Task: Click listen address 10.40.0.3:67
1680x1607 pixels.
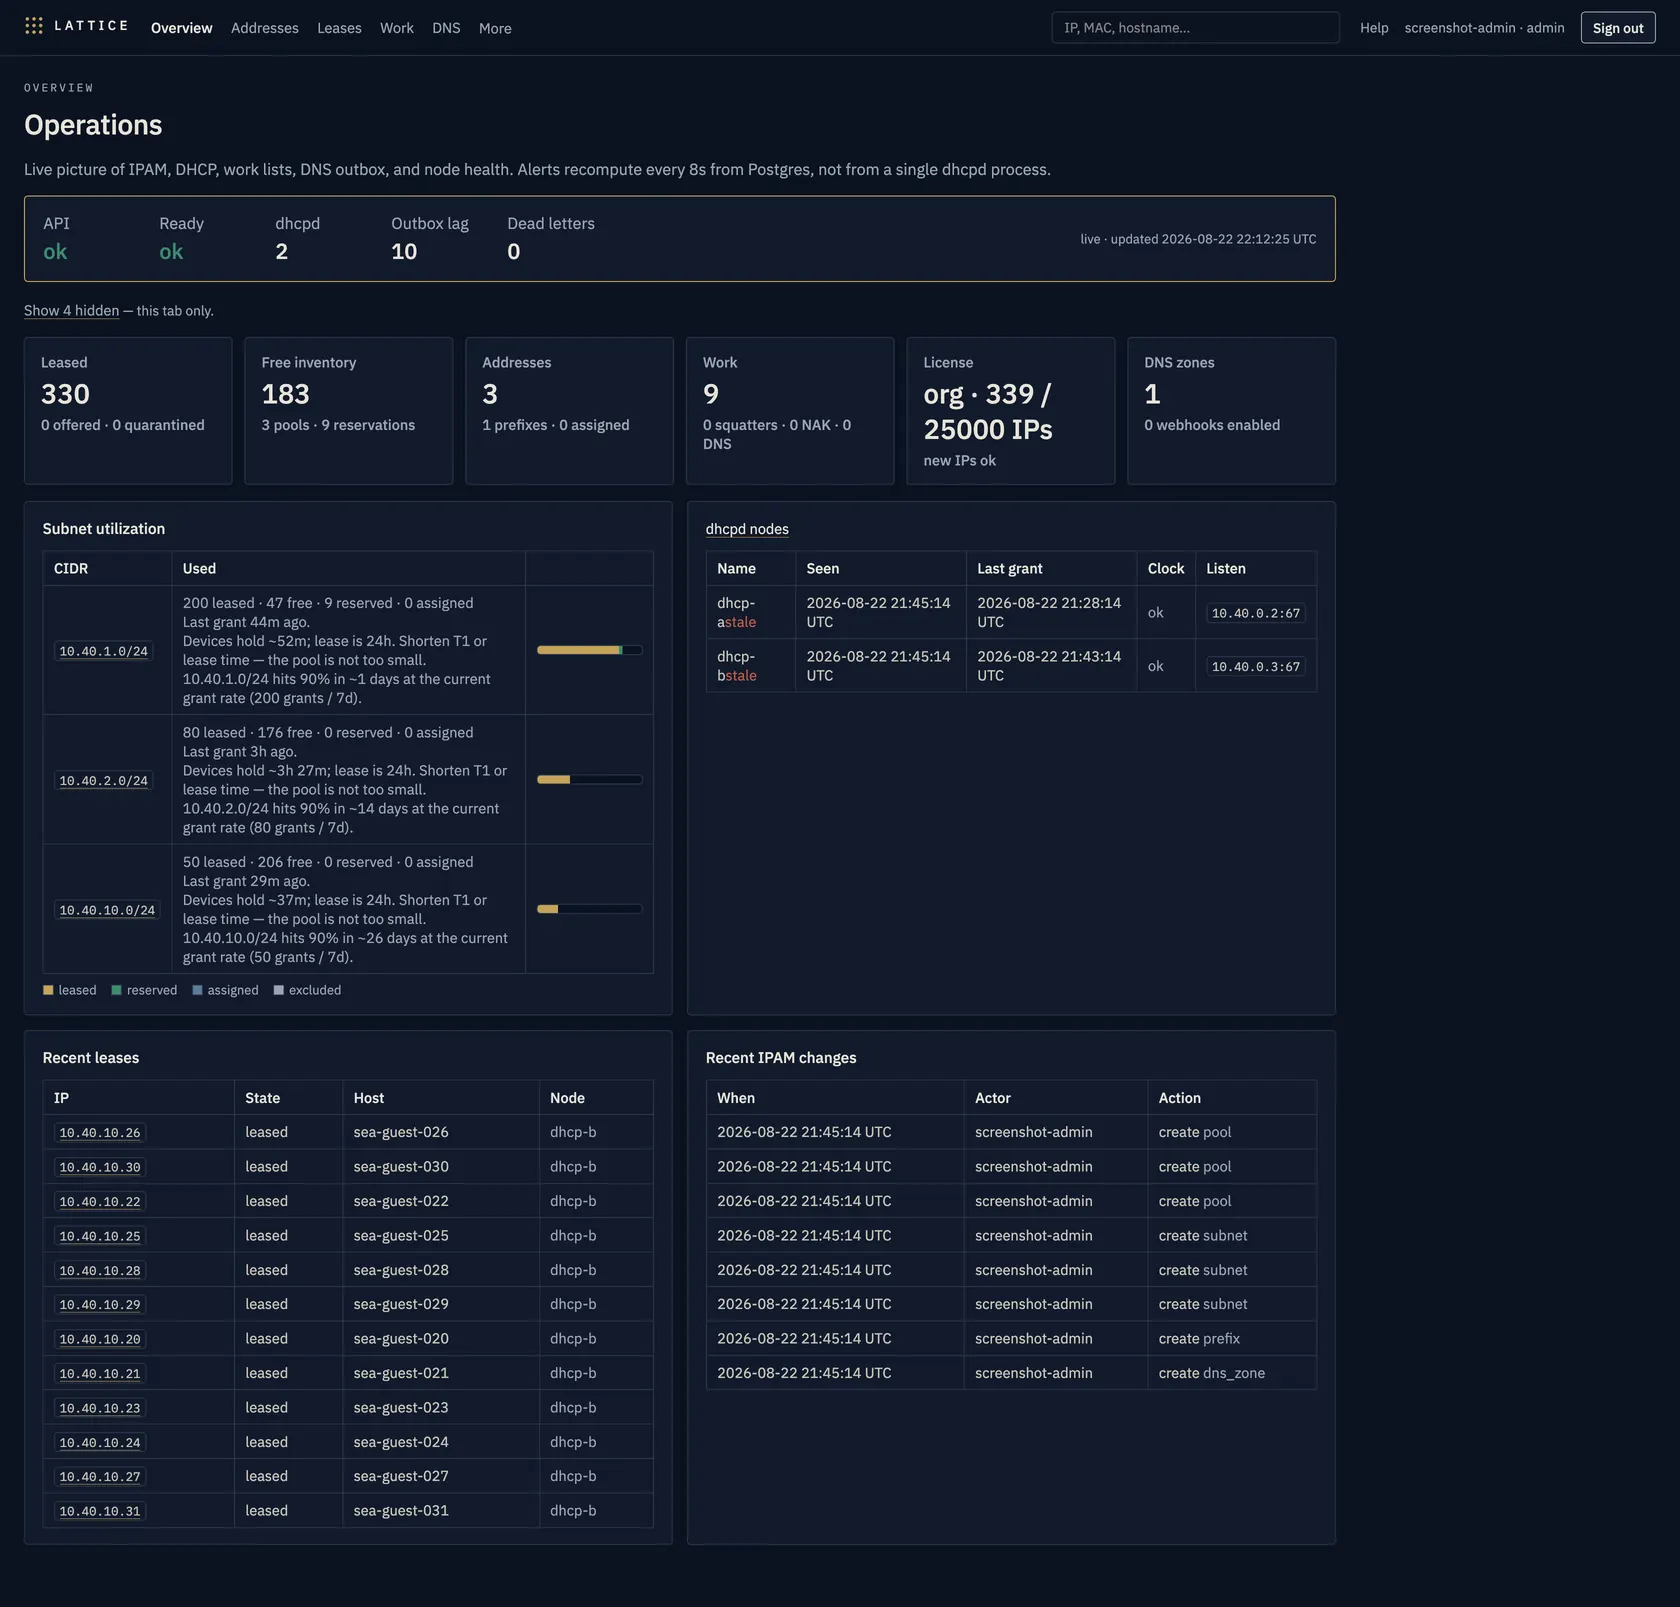Action: tap(1255, 667)
